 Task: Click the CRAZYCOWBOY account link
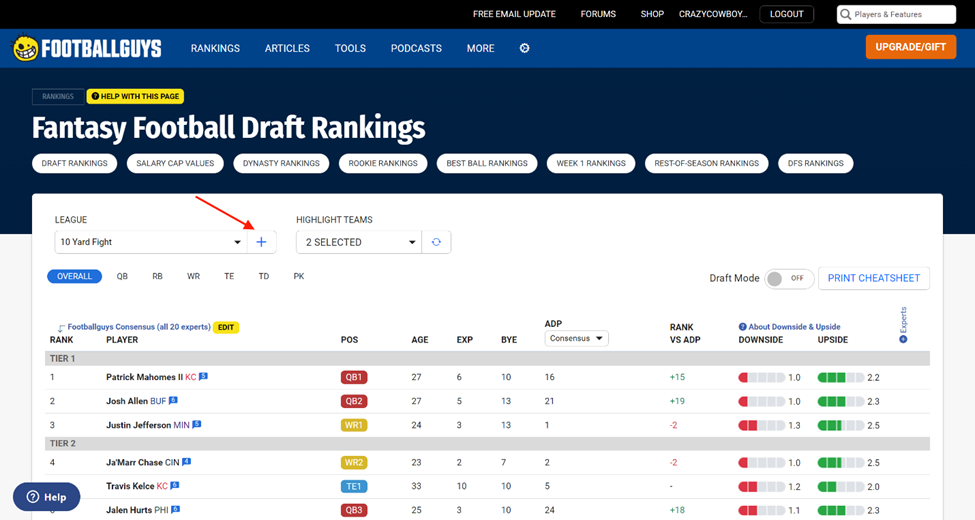pyautogui.click(x=713, y=14)
